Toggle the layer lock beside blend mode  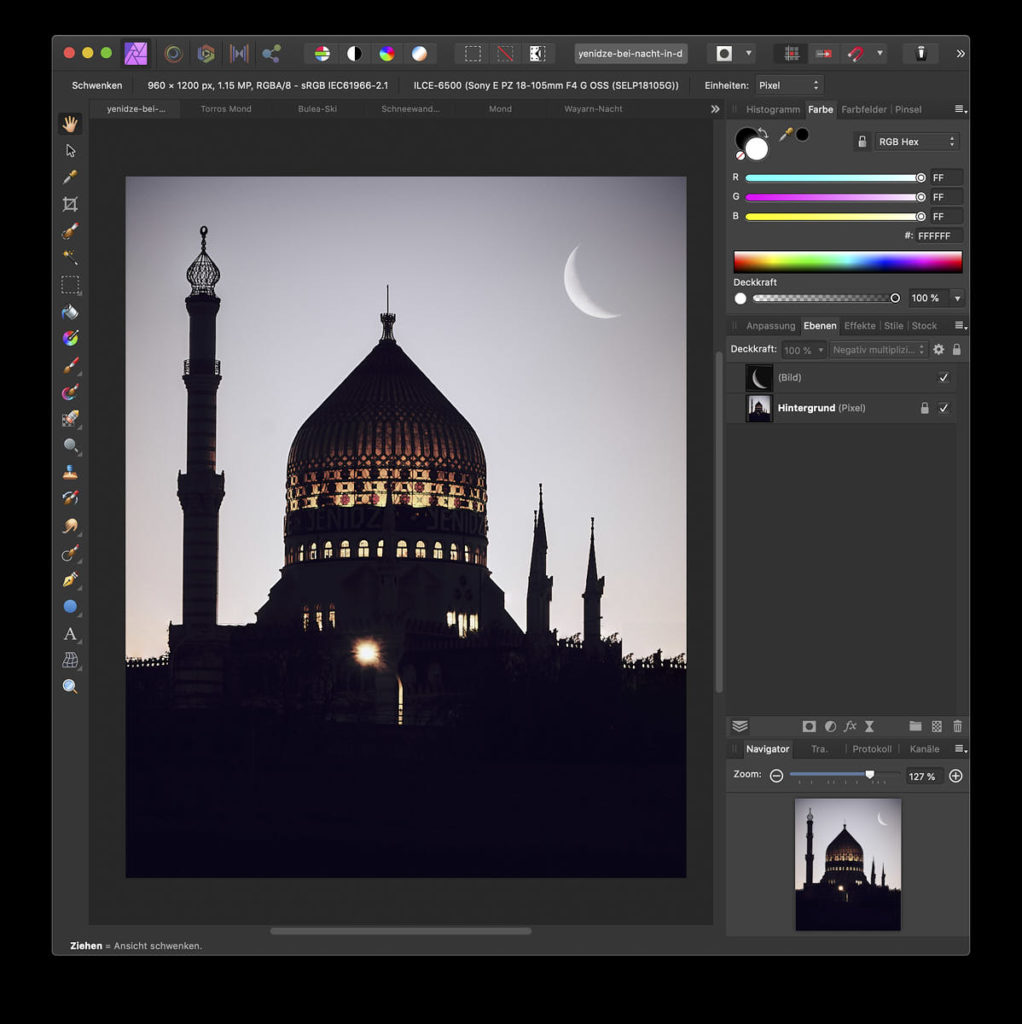pos(957,350)
